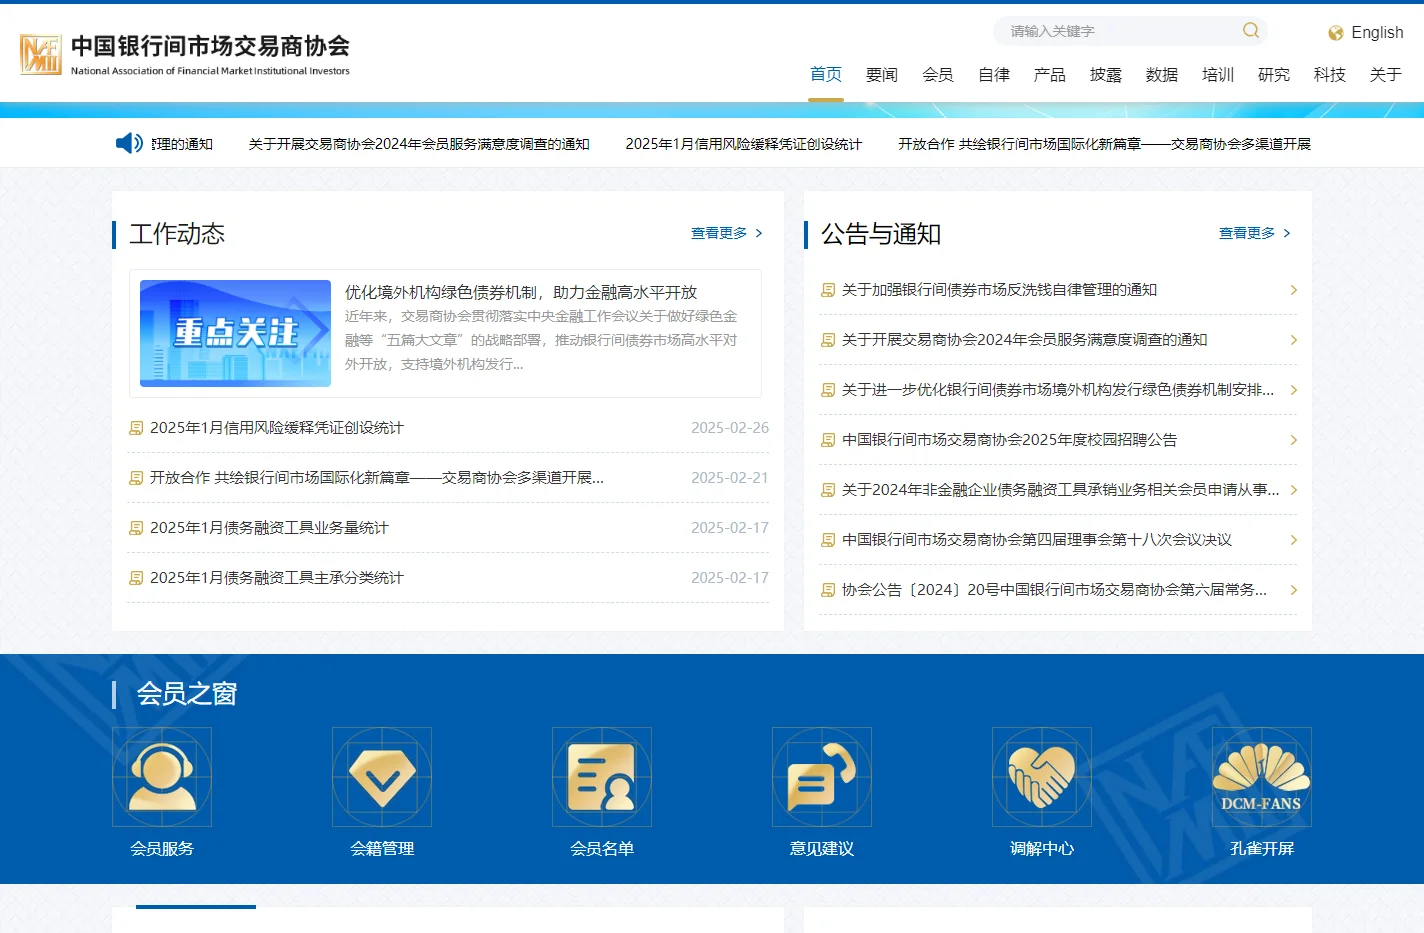Image resolution: width=1424 pixels, height=933 pixels.
Task: Expand arrow for 2024年会员服务满意度调查的通知
Action: tap(1293, 340)
